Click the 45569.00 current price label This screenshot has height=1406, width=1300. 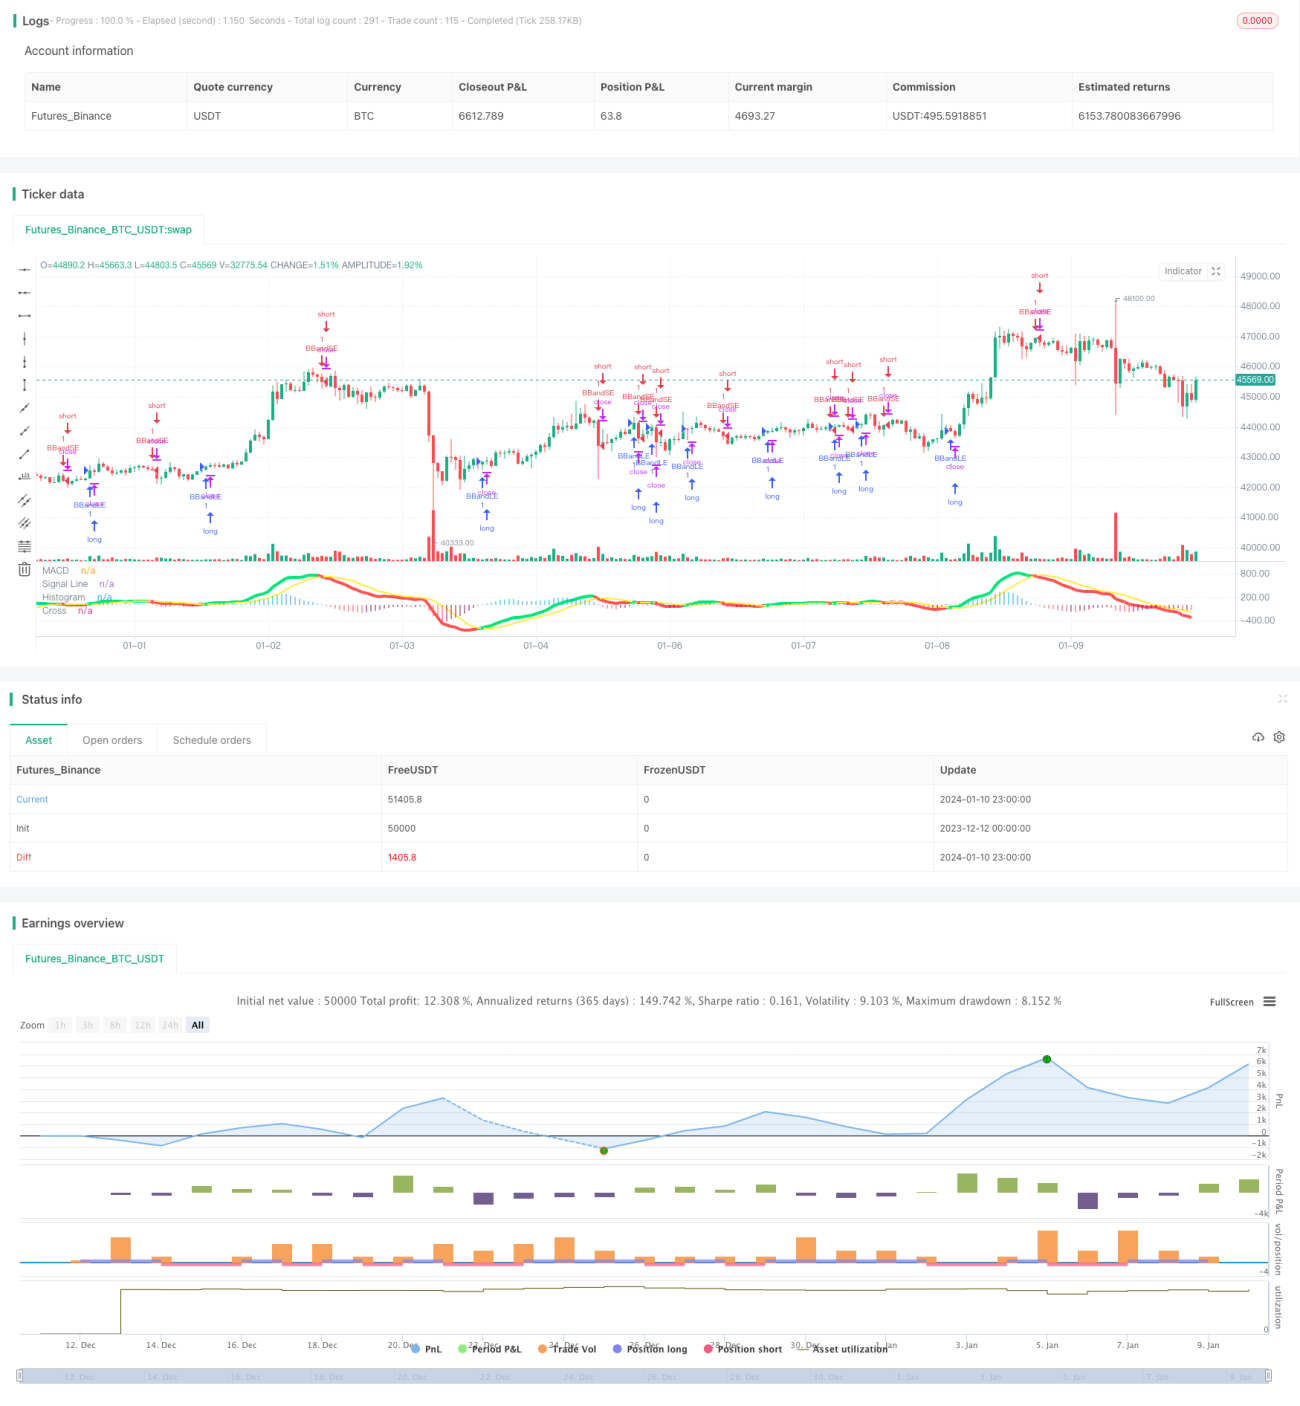[1256, 380]
